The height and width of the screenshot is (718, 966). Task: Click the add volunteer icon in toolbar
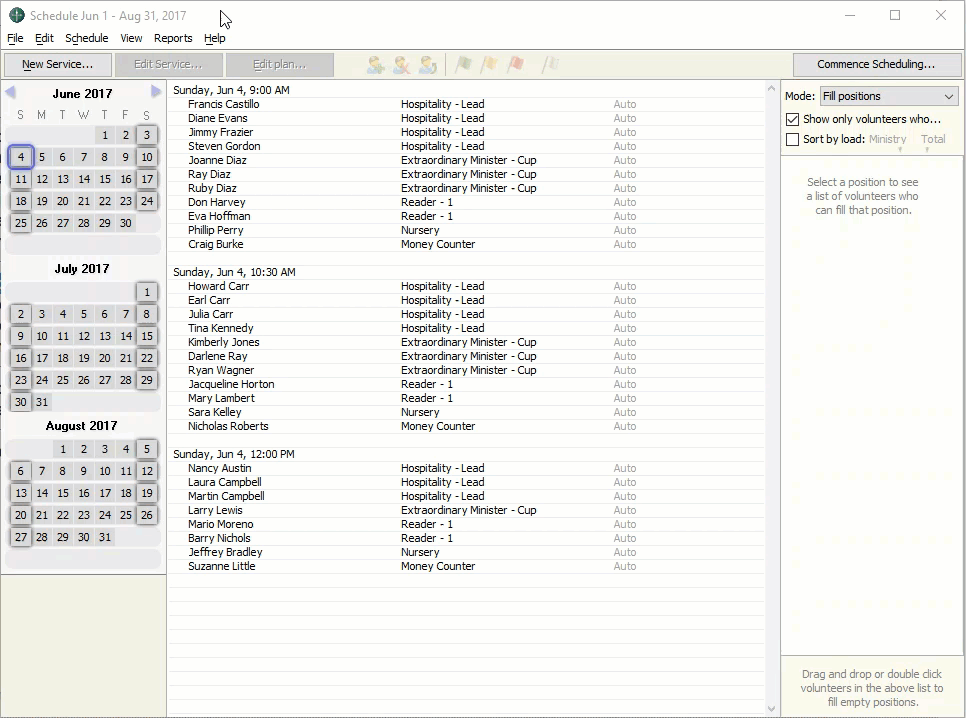376,65
